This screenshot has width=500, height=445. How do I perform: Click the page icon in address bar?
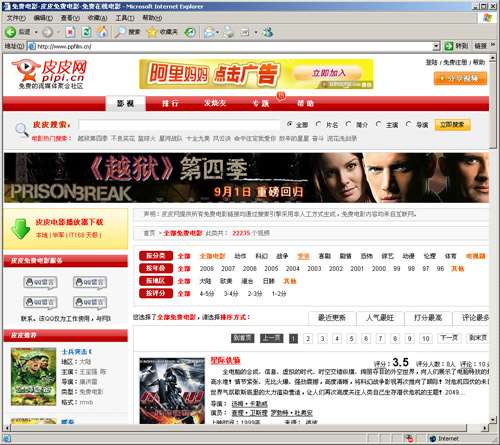pos(32,46)
